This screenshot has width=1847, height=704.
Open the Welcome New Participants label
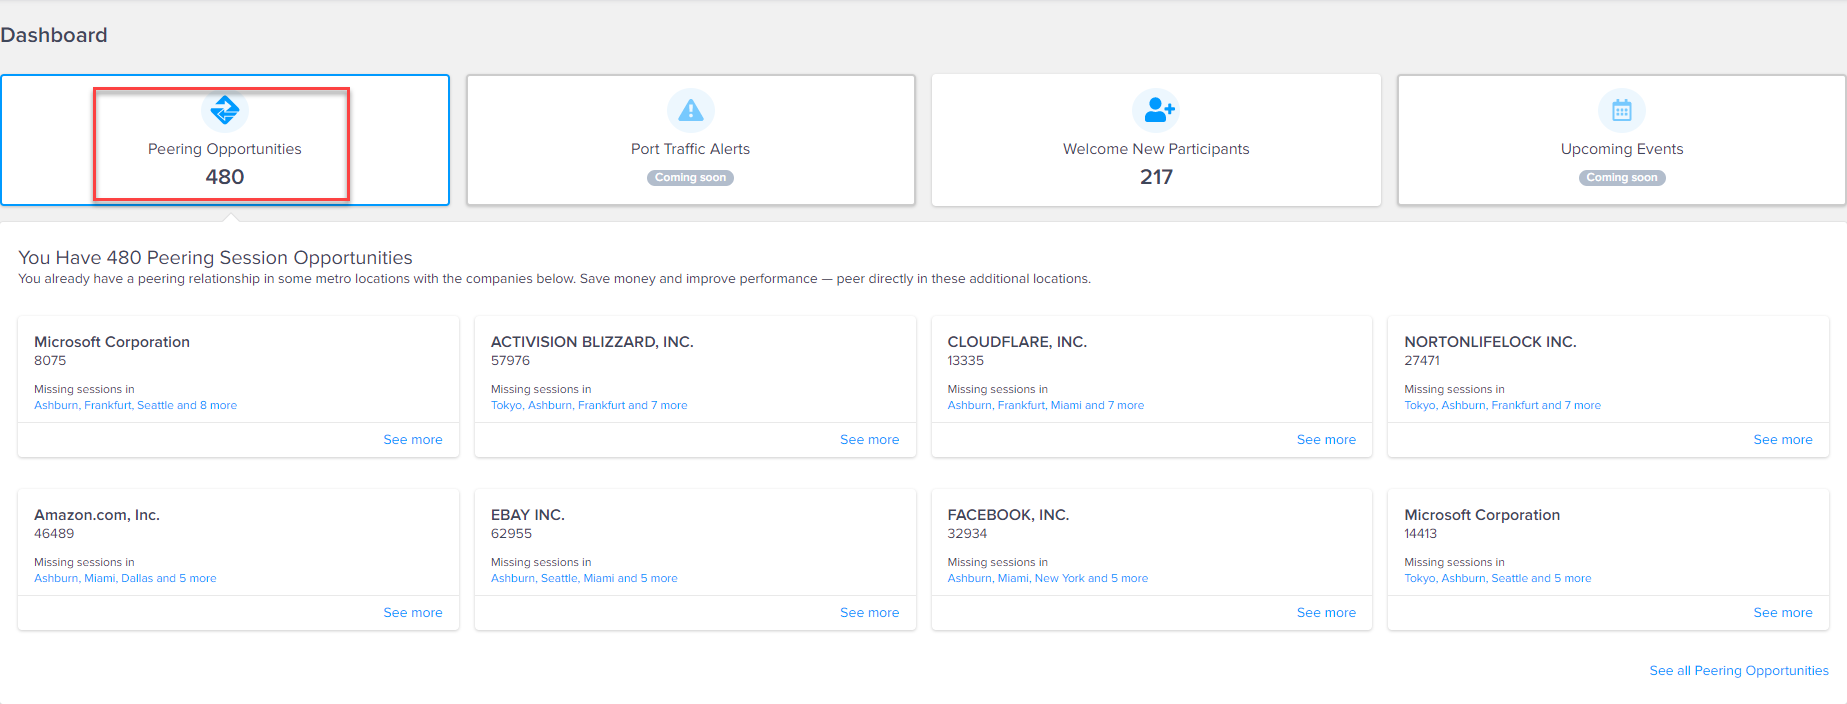point(1156,149)
